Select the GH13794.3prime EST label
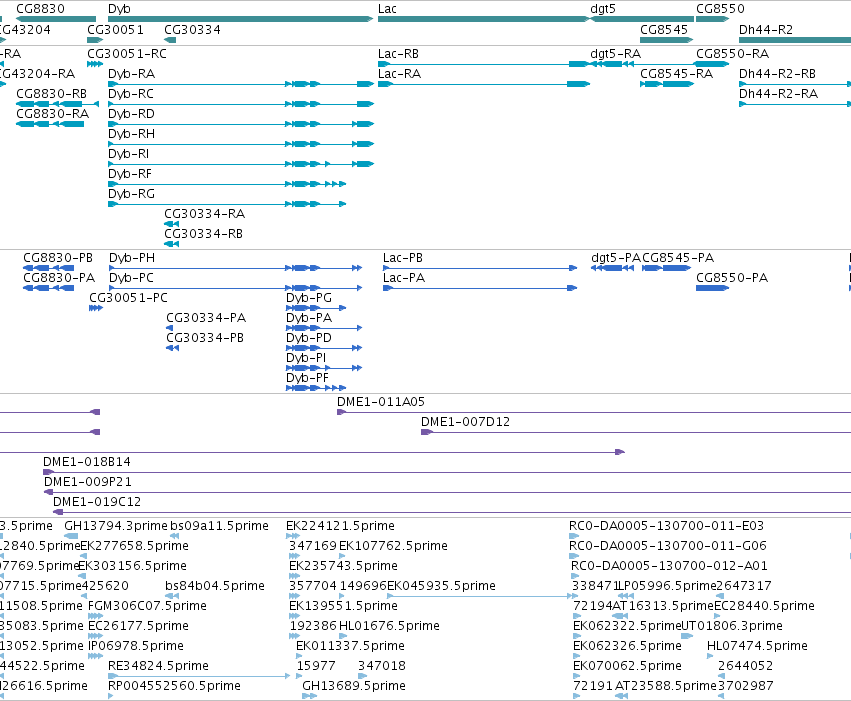The width and height of the screenshot is (851, 701). (116, 526)
